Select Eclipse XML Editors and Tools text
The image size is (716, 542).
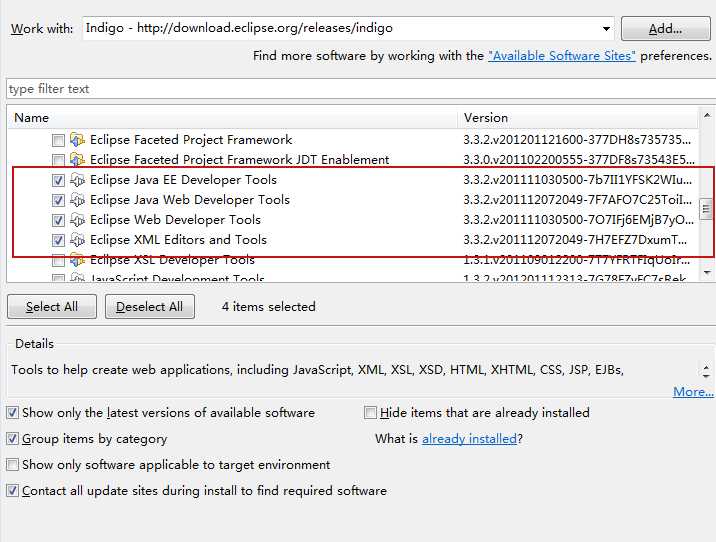coord(178,240)
